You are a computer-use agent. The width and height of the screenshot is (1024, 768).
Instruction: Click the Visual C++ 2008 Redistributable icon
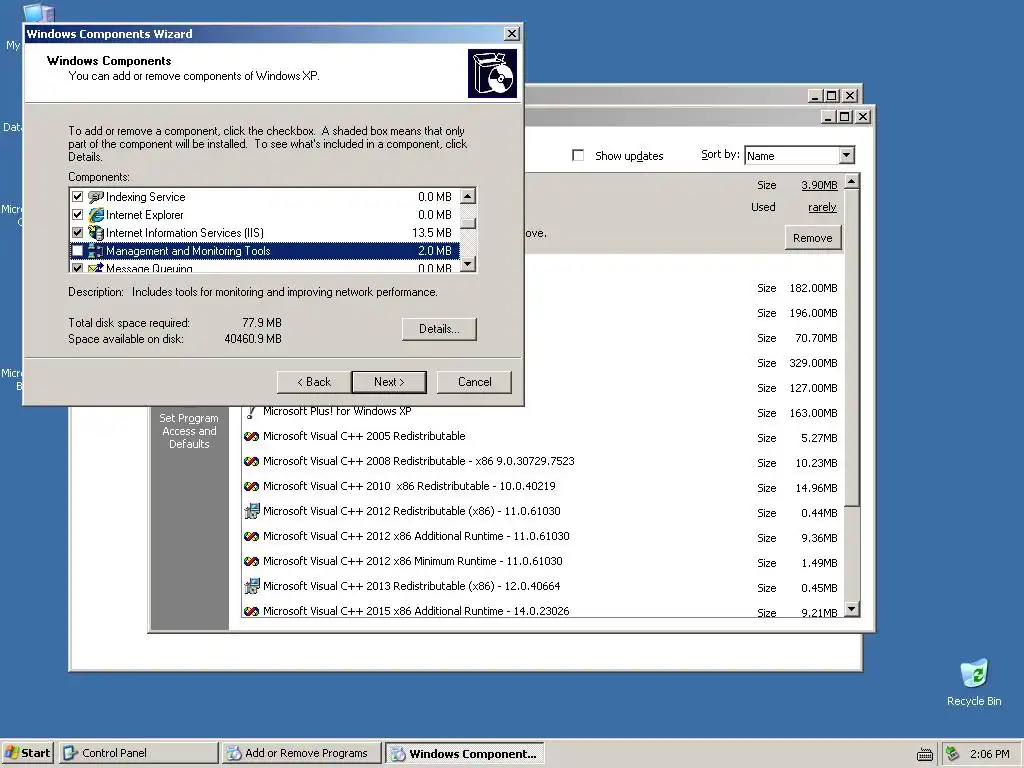pos(251,461)
